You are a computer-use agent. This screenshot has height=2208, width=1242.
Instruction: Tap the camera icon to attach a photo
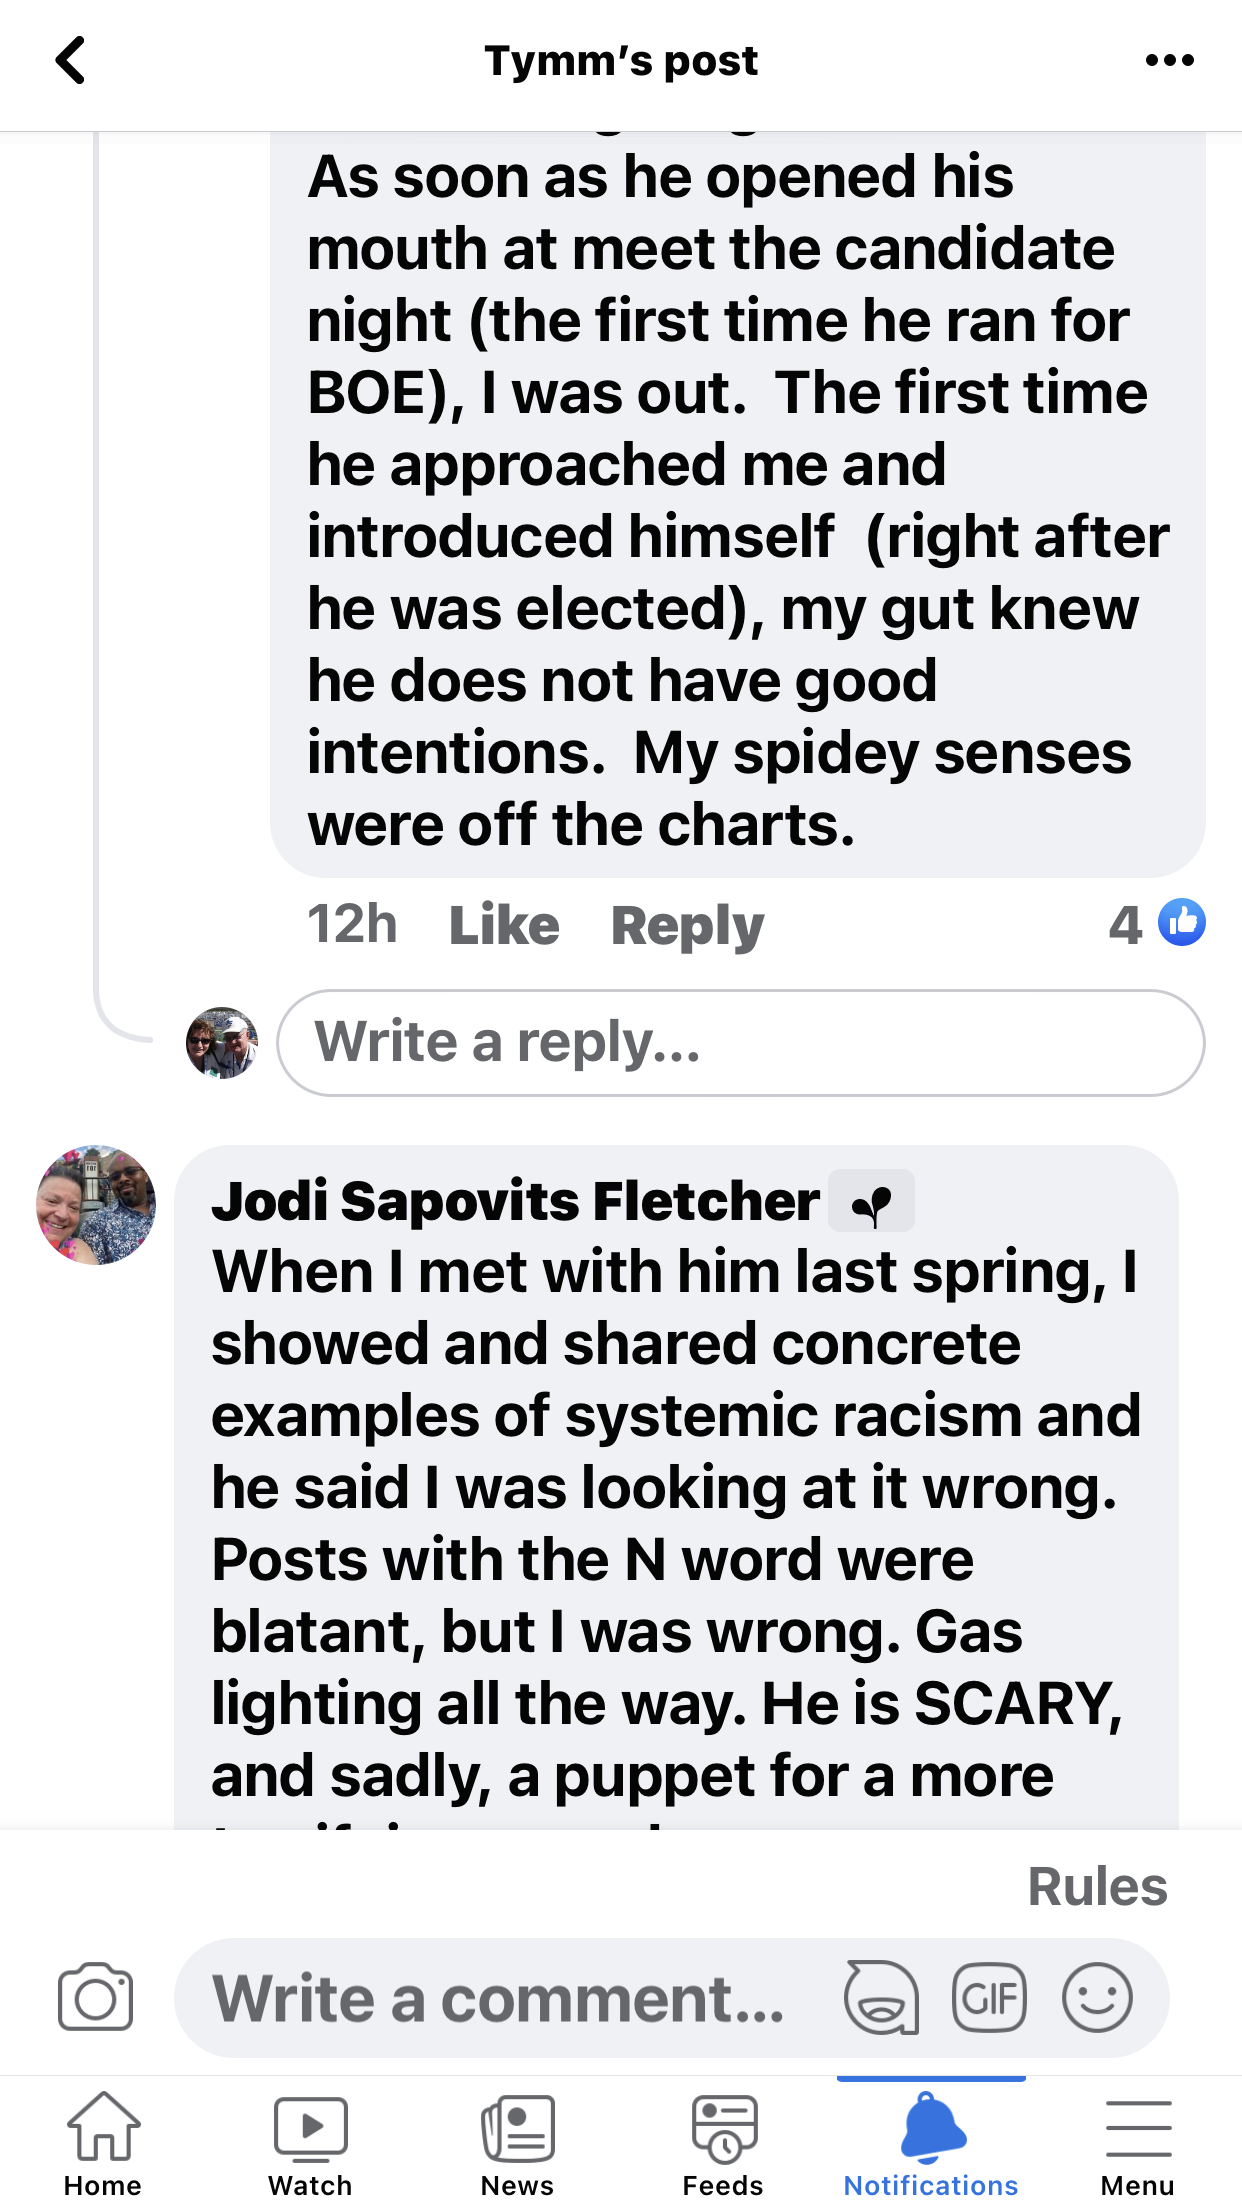click(x=95, y=1998)
